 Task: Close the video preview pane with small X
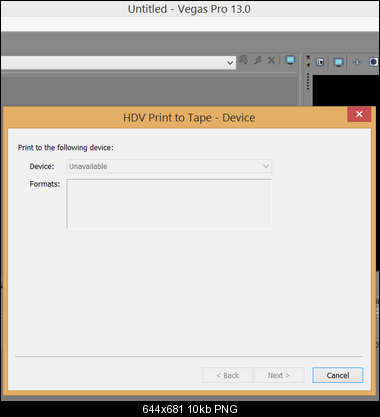(308, 57)
